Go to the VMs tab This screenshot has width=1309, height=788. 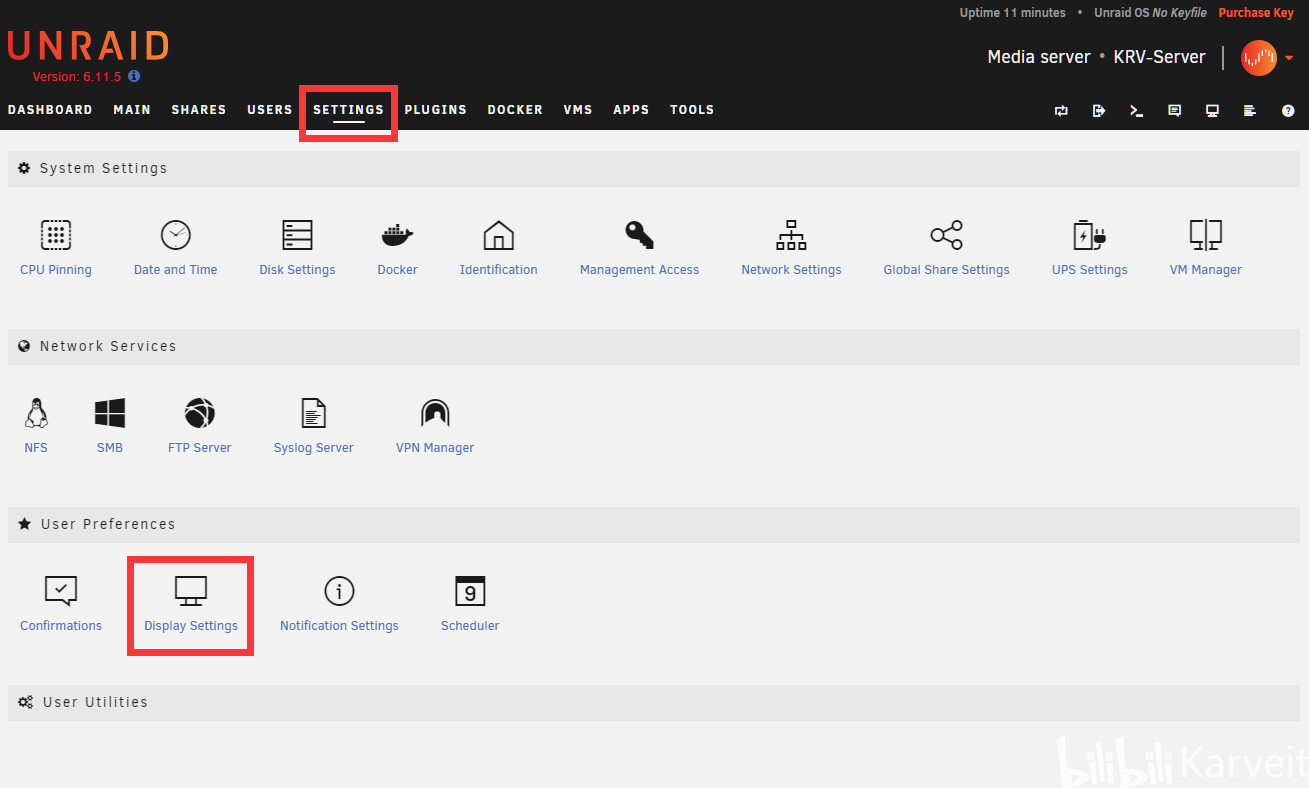578,110
